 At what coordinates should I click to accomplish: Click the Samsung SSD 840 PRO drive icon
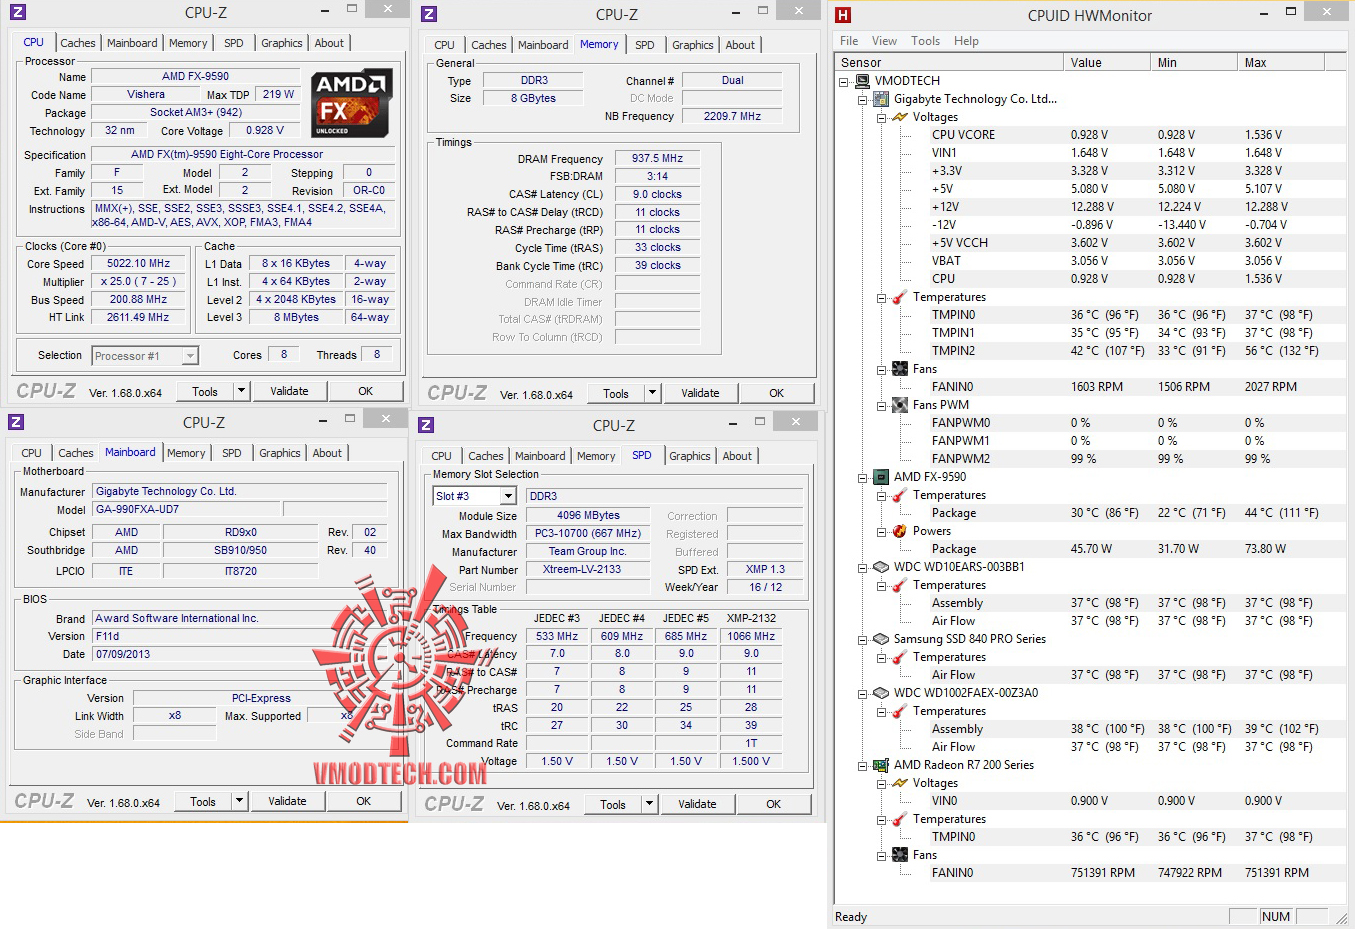tap(881, 639)
